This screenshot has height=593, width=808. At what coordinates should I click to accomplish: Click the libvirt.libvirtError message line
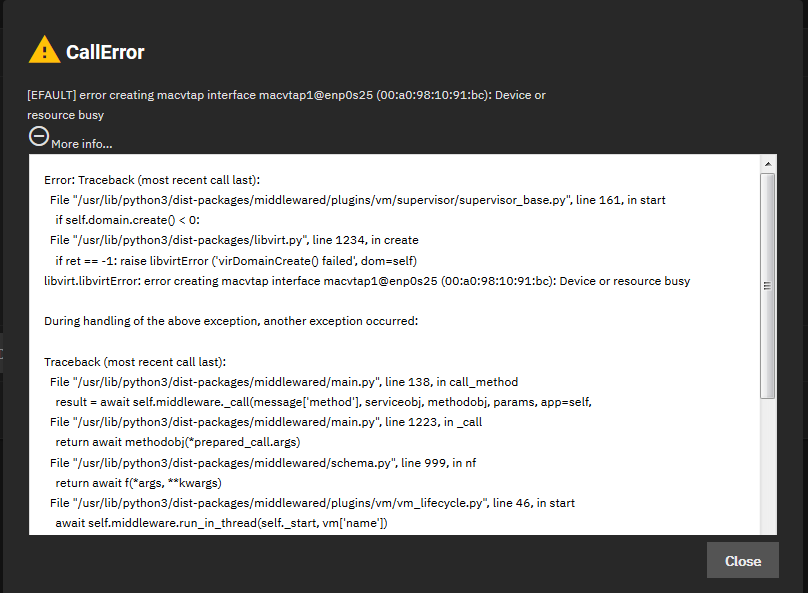(x=367, y=281)
